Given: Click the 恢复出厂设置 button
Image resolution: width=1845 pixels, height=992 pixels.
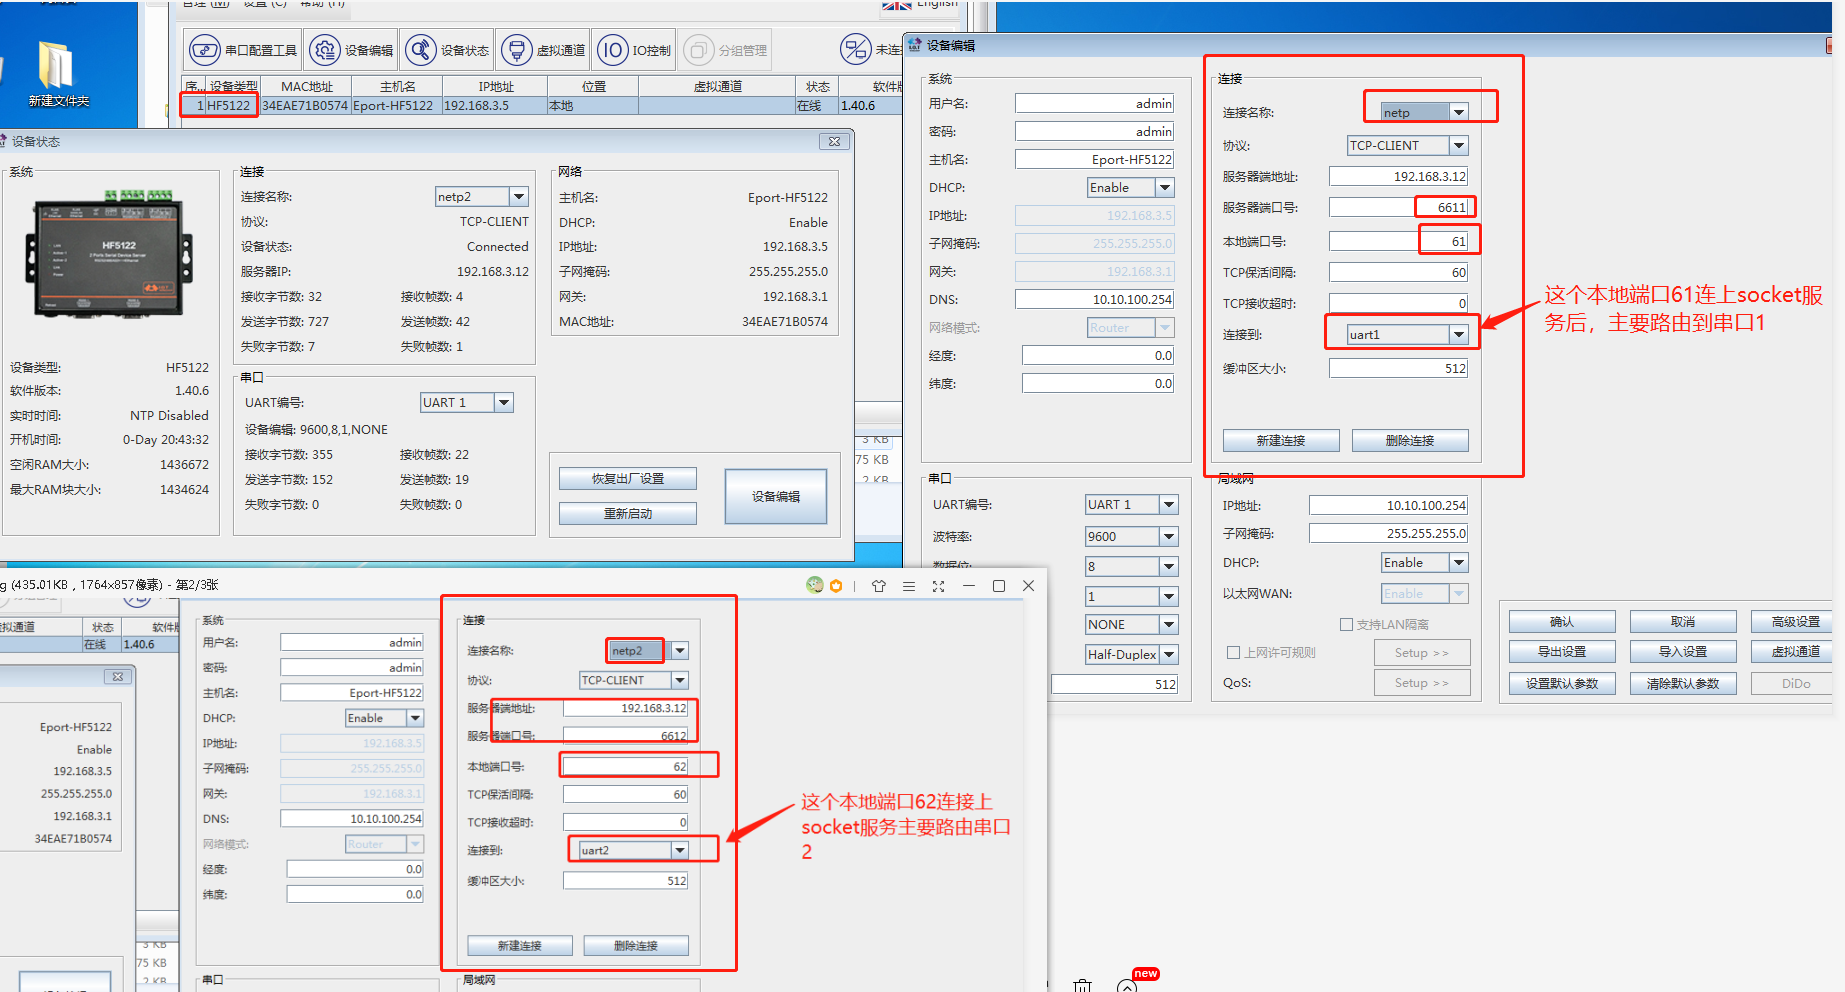Looking at the screenshot, I should point(628,479).
